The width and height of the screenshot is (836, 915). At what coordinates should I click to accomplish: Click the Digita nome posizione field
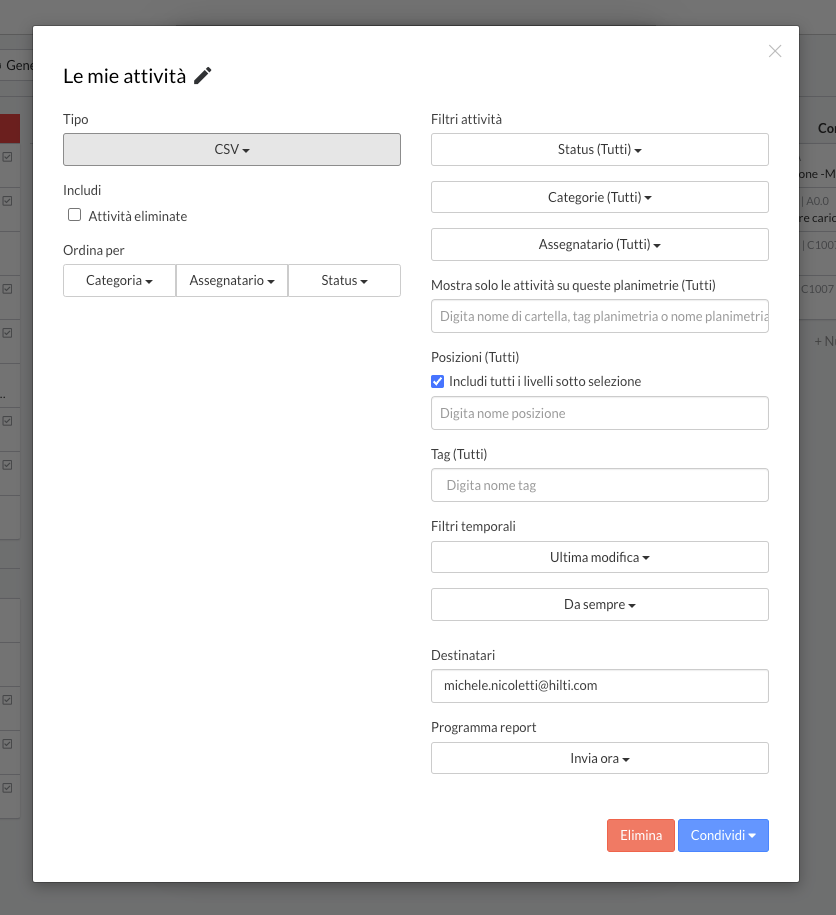click(x=599, y=413)
